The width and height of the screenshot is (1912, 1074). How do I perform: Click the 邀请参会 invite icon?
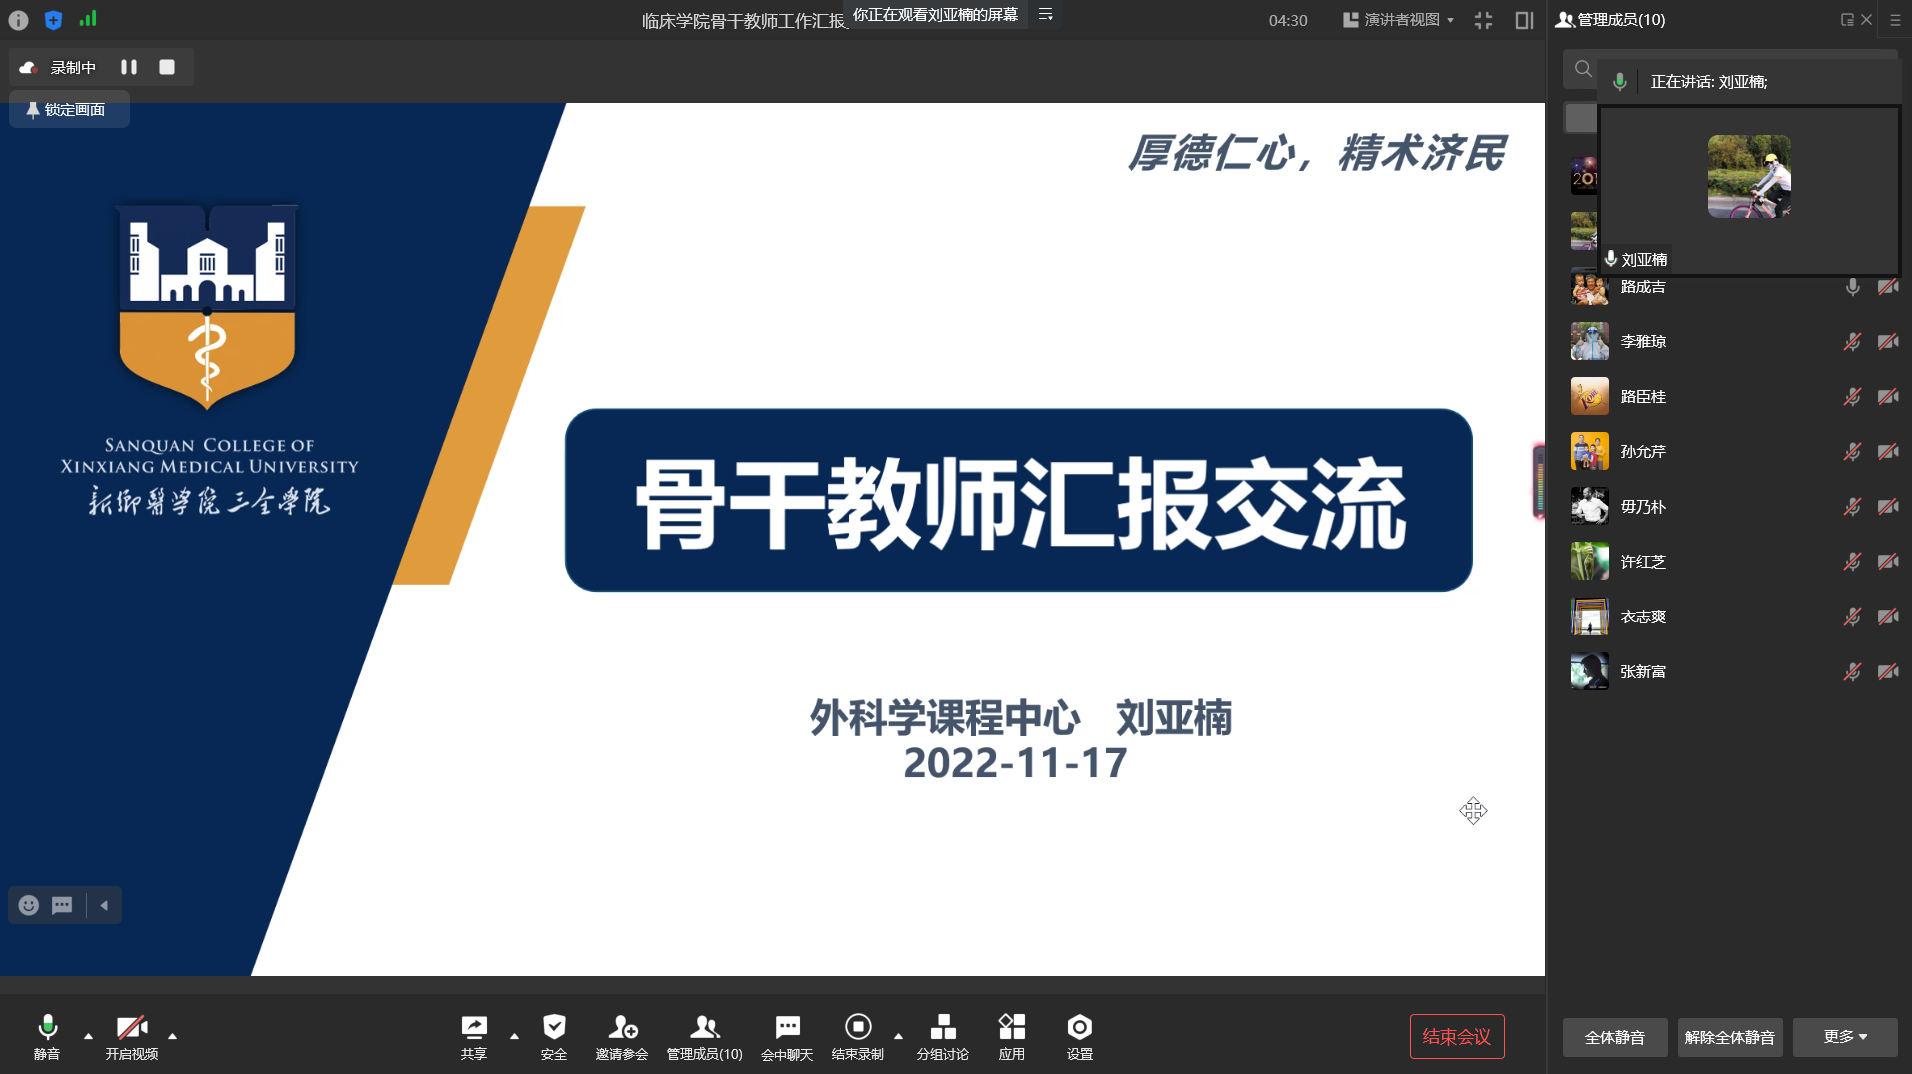622,1028
